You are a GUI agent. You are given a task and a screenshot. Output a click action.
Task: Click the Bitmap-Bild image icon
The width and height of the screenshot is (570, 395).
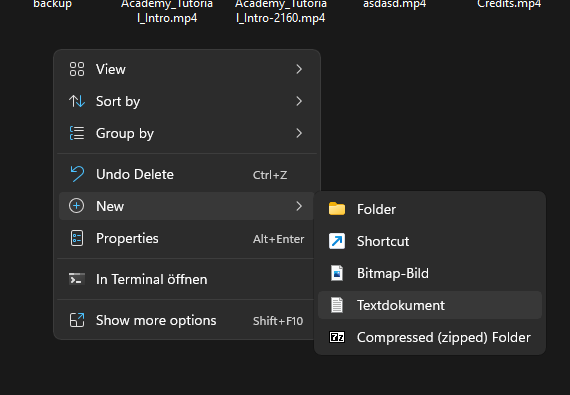pos(337,273)
